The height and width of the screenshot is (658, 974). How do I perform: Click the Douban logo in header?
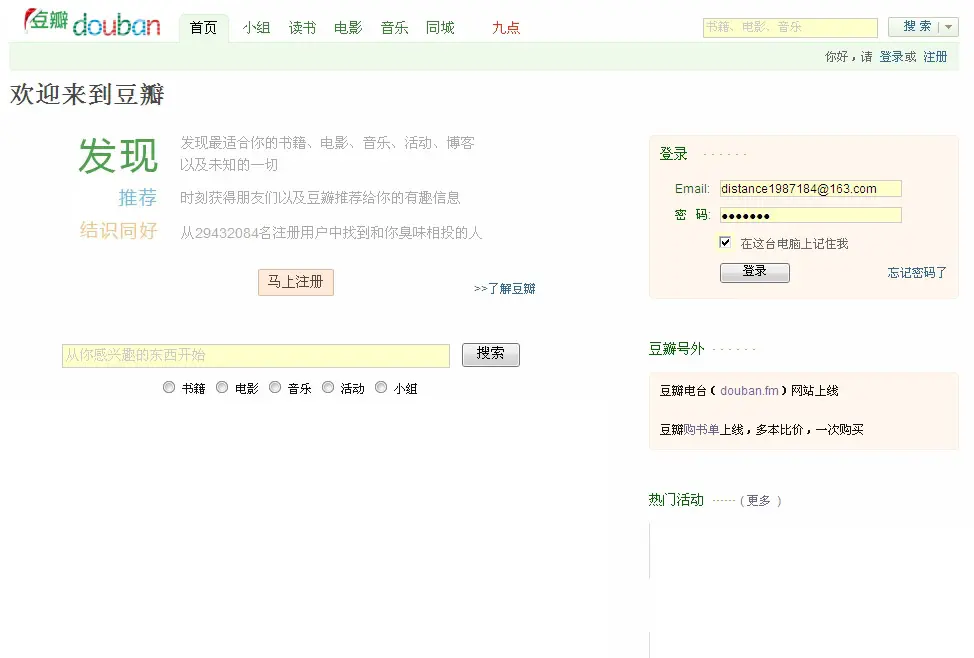pos(92,23)
